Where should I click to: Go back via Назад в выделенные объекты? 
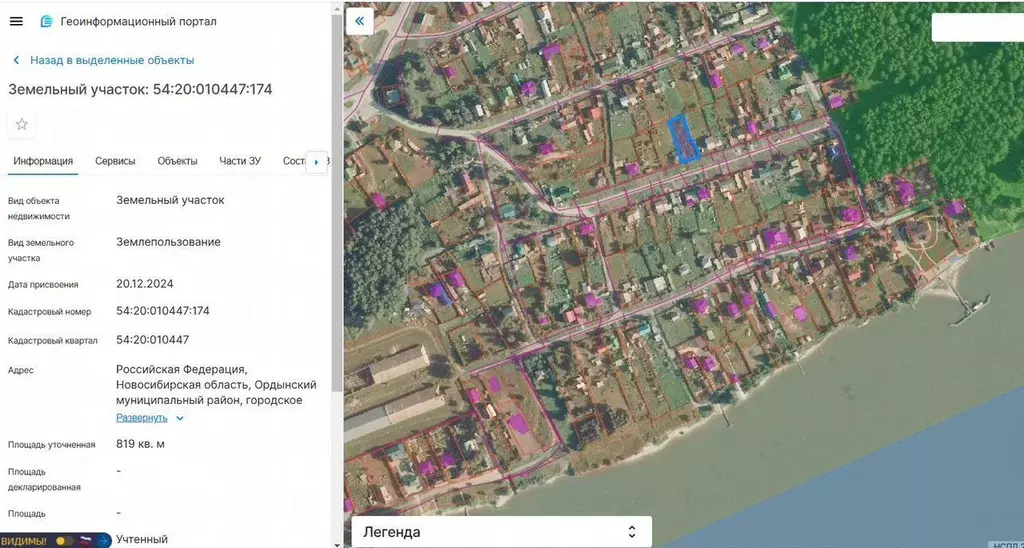point(111,60)
